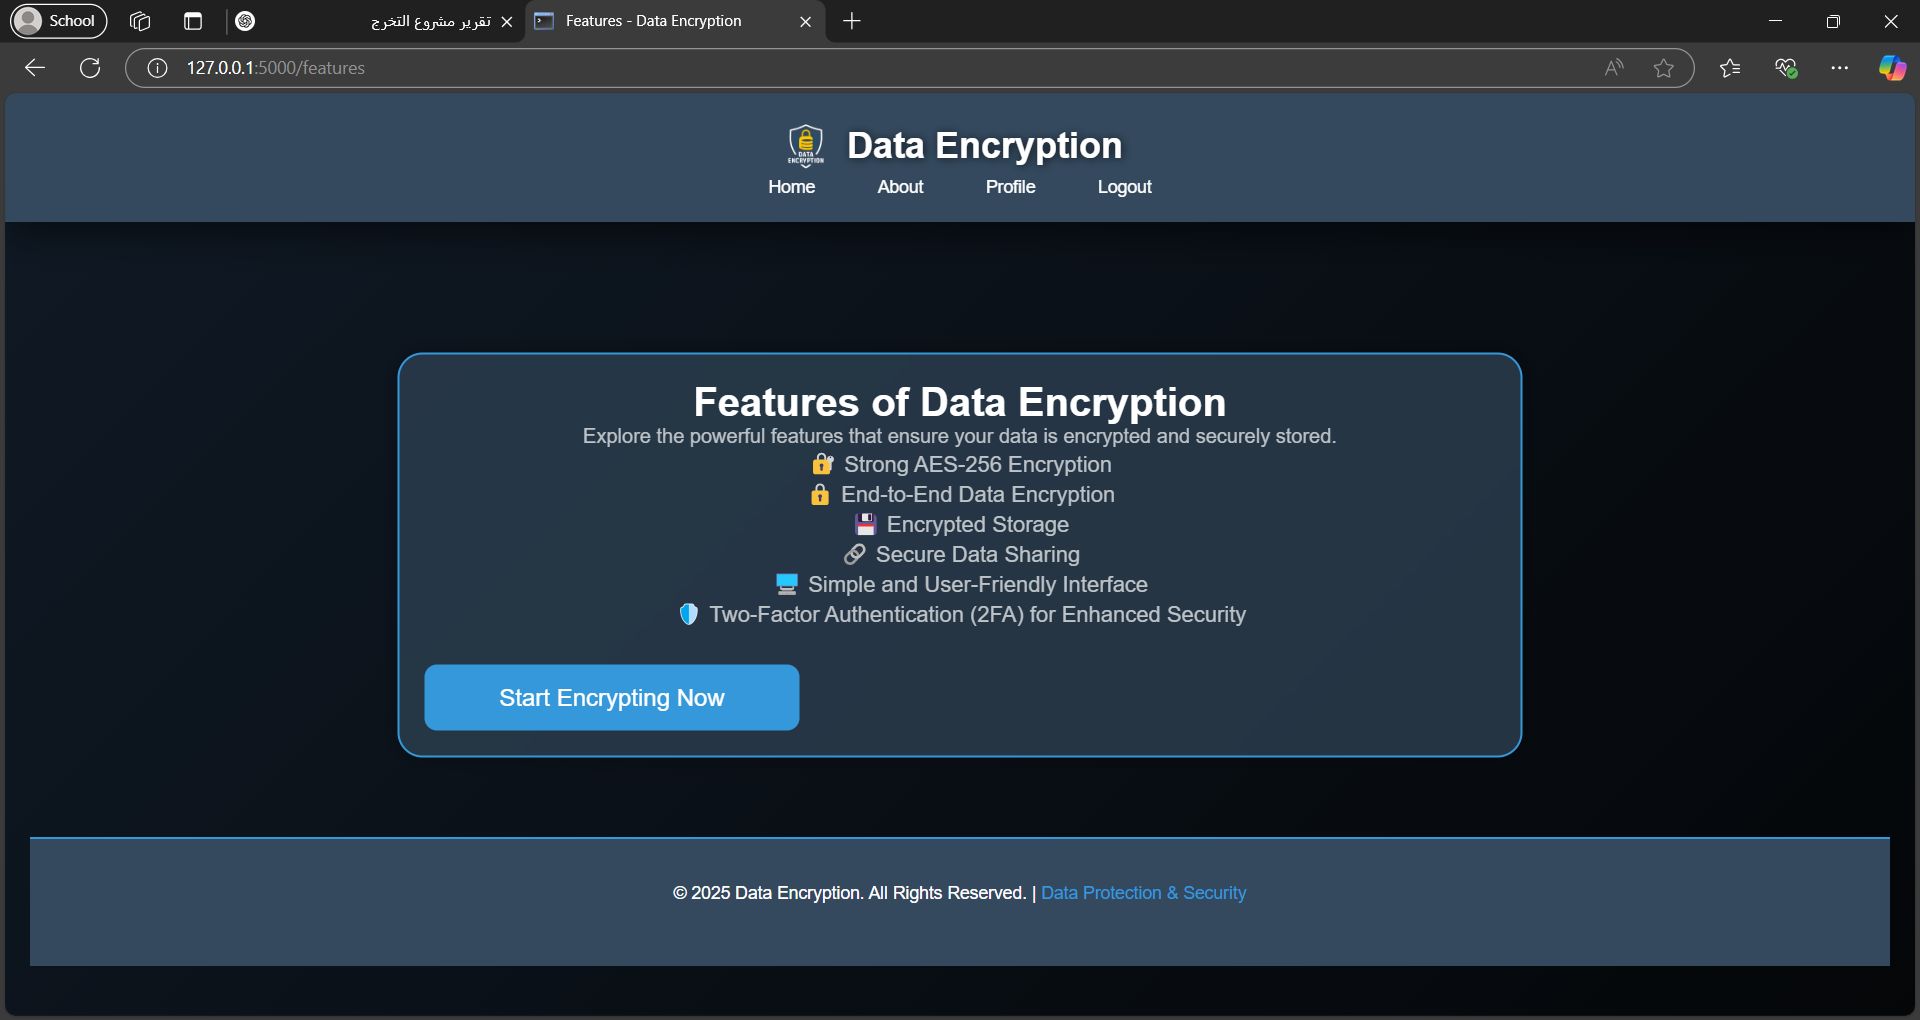Click the Data Encryption site title

tap(984, 146)
